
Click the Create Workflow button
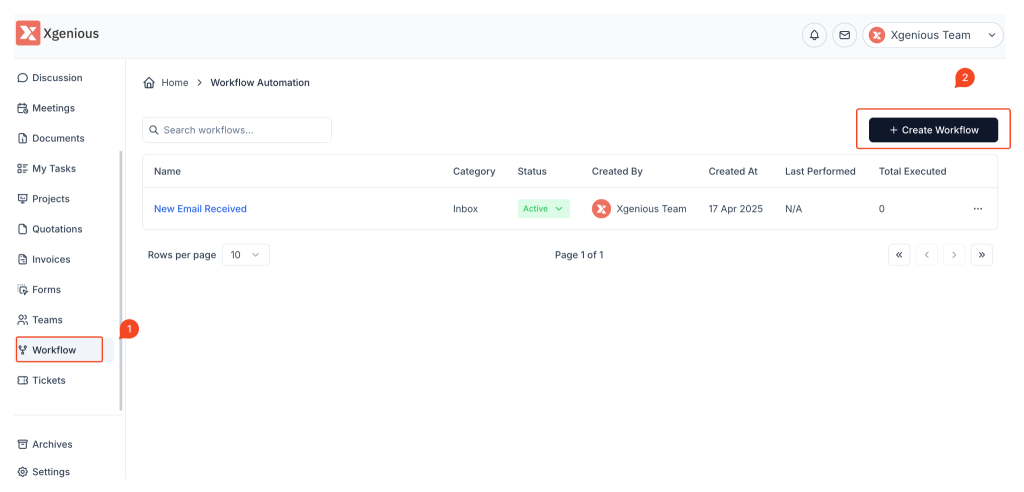933,130
